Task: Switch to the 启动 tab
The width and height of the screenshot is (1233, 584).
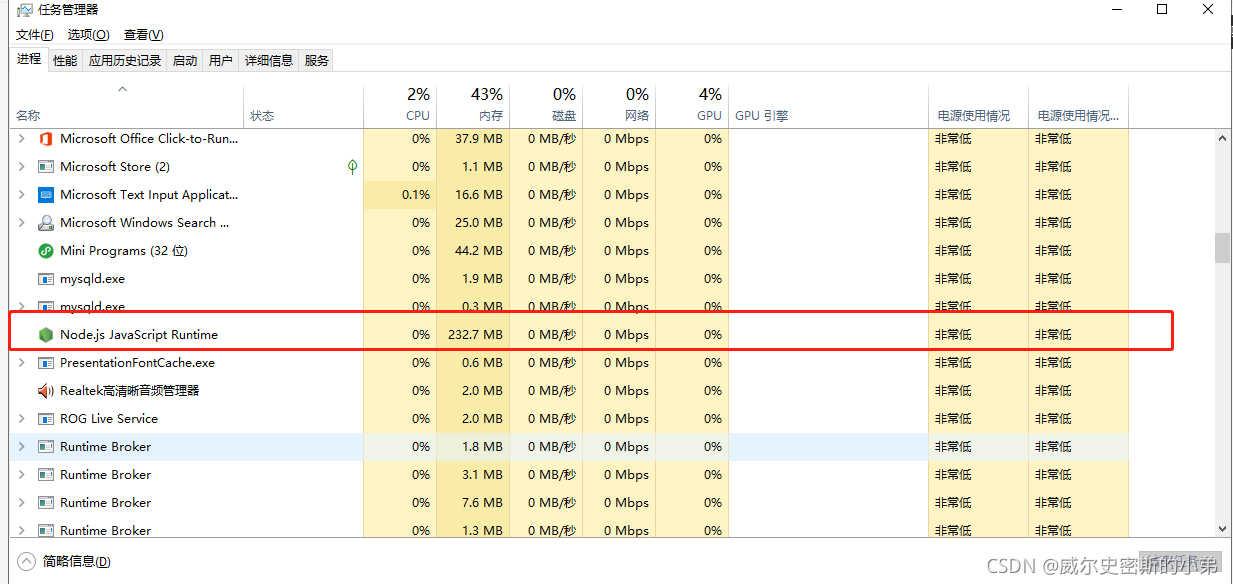Action: 185,60
